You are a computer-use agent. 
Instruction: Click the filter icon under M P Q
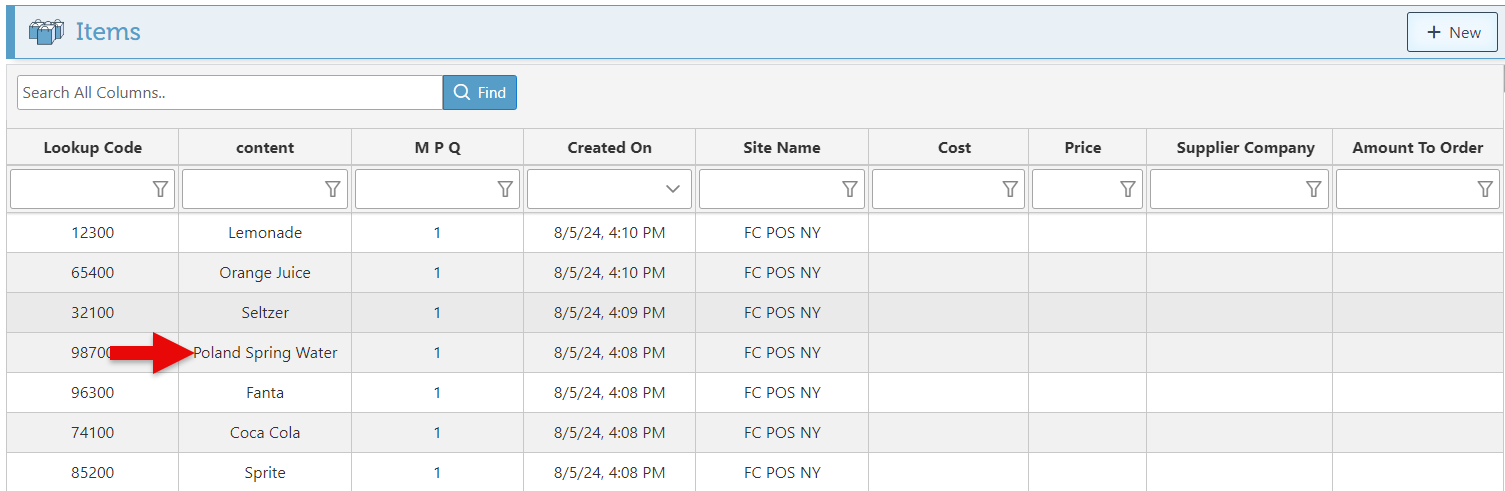(x=505, y=189)
